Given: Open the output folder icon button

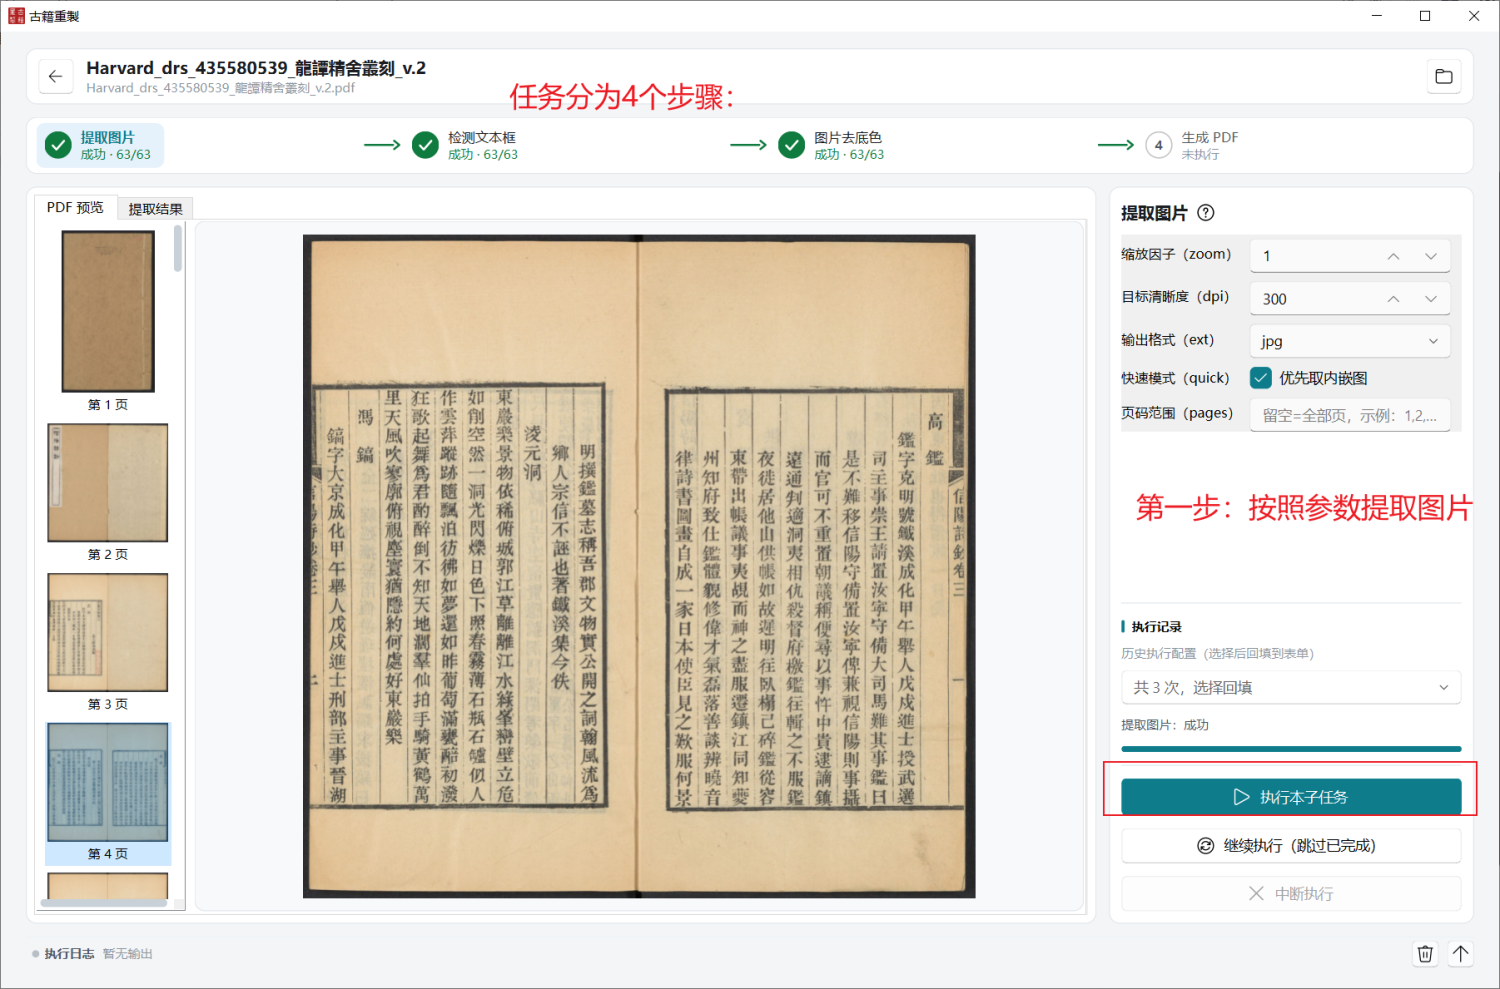Looking at the screenshot, I should pos(1444,77).
